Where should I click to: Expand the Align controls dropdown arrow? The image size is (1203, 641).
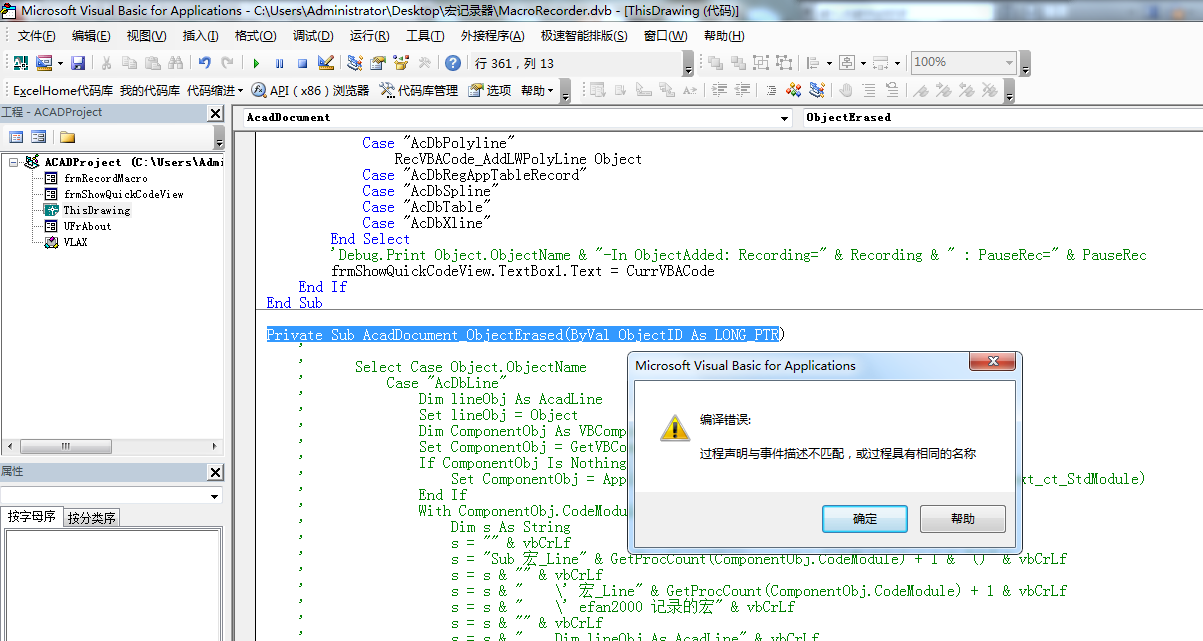829,63
